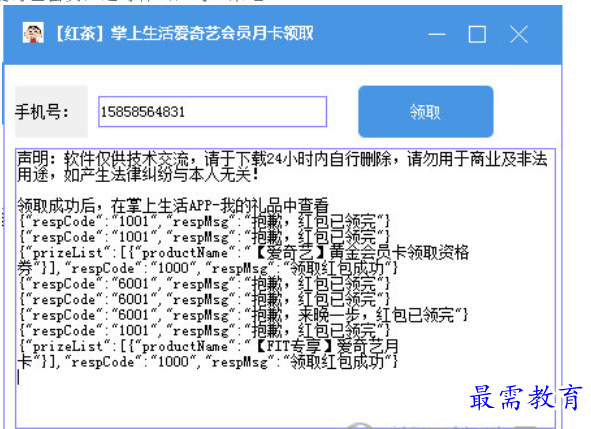
Task: Focus the phone number input field
Action: coord(212,112)
